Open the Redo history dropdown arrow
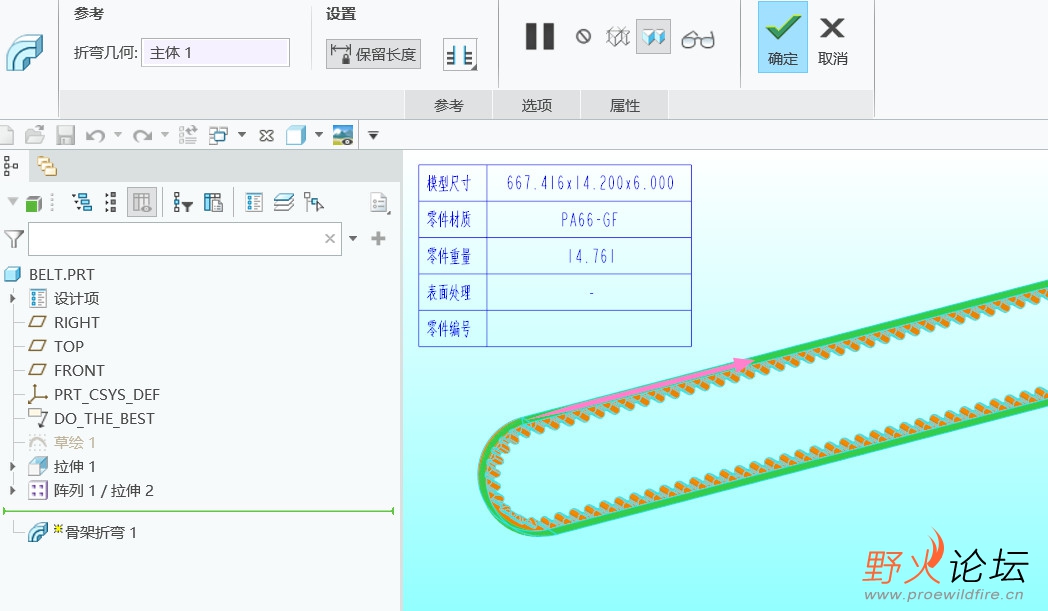The image size is (1048, 611). [x=164, y=135]
